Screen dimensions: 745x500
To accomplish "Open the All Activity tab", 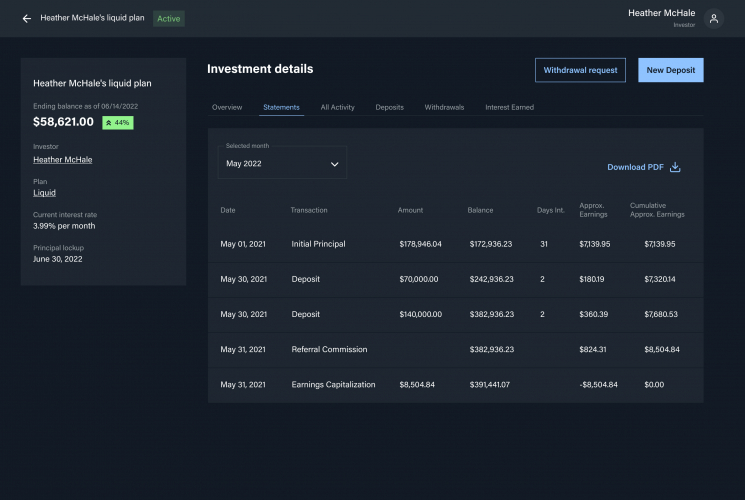I will click(337, 107).
